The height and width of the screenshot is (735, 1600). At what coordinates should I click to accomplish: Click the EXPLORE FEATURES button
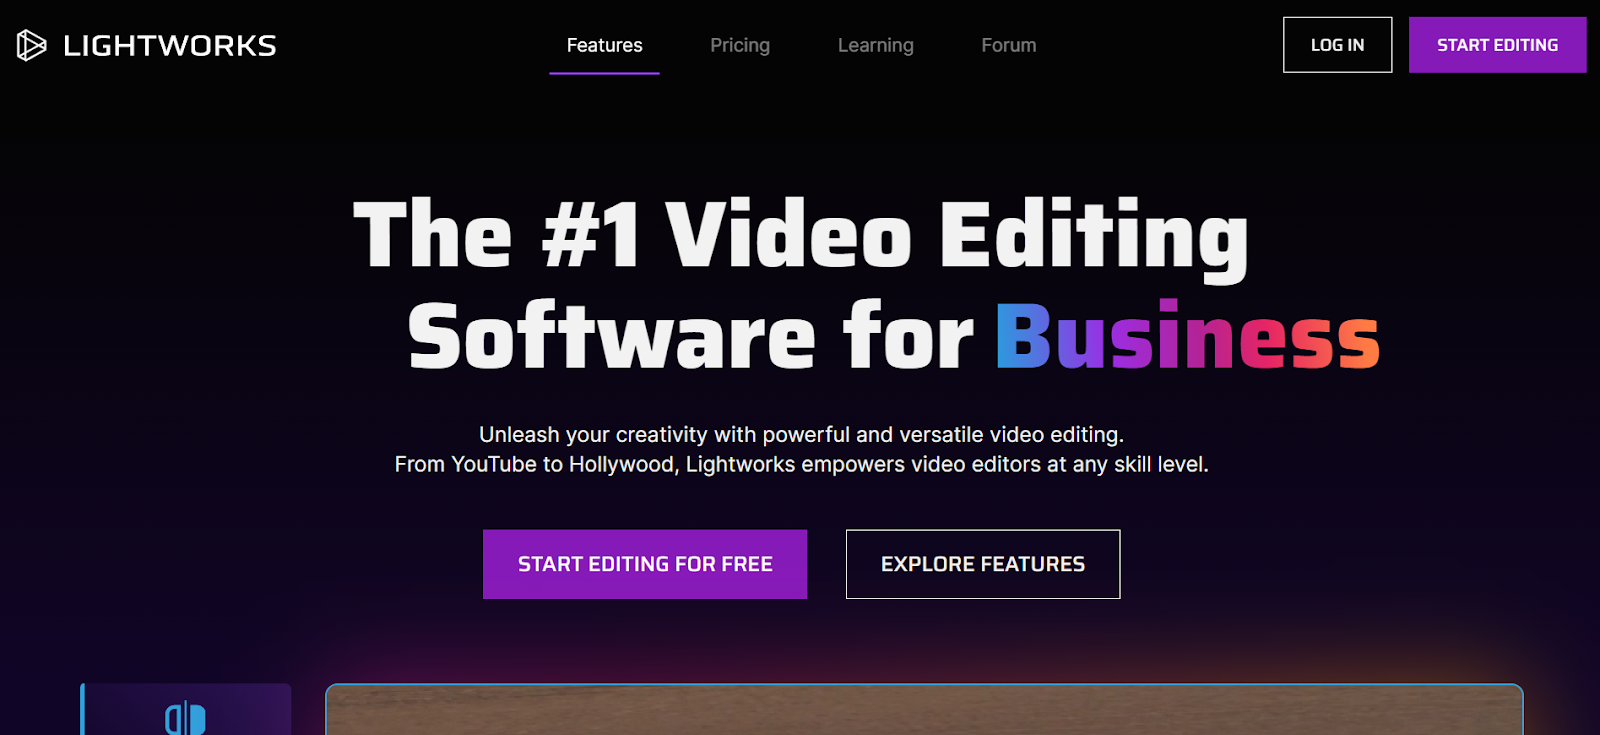(983, 564)
